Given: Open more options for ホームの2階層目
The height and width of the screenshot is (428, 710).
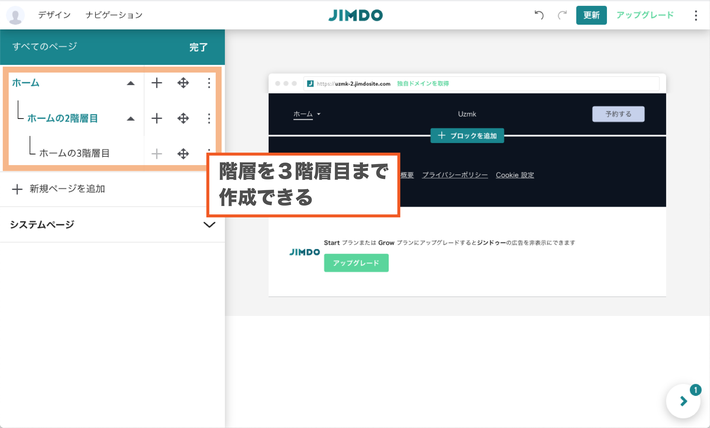Looking at the screenshot, I should pos(209,119).
